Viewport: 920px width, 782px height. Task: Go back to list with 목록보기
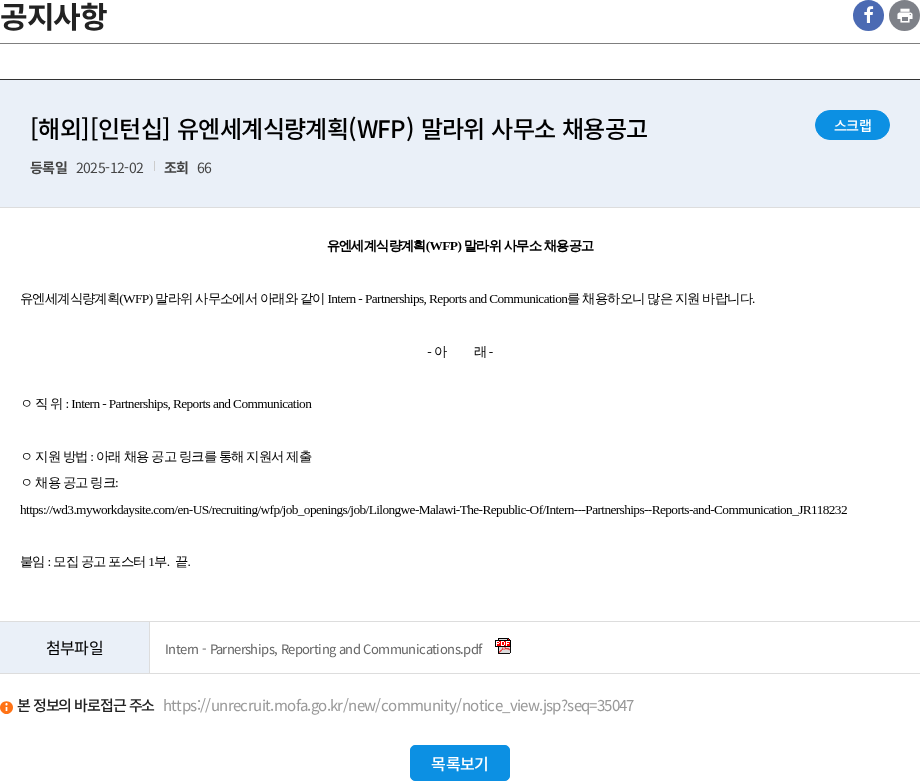point(459,763)
